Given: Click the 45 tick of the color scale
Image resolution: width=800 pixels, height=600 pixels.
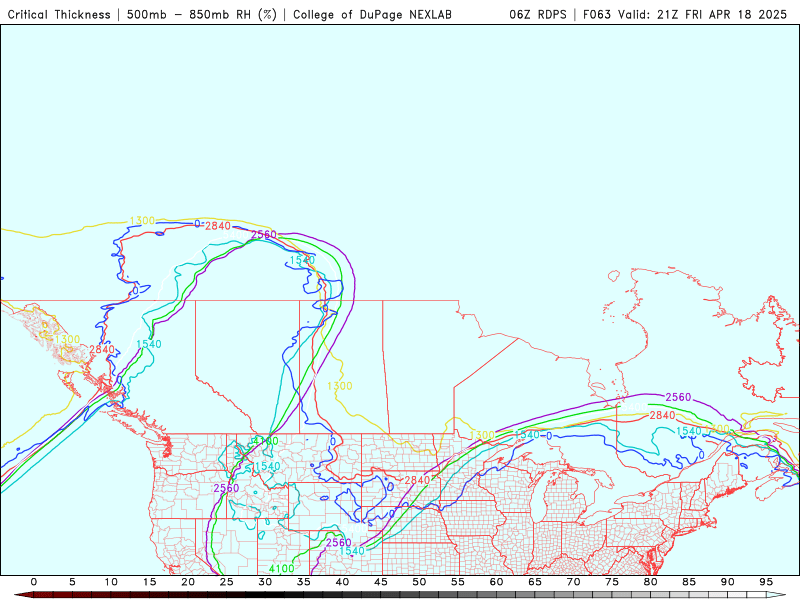Looking at the screenshot, I should [x=381, y=582].
